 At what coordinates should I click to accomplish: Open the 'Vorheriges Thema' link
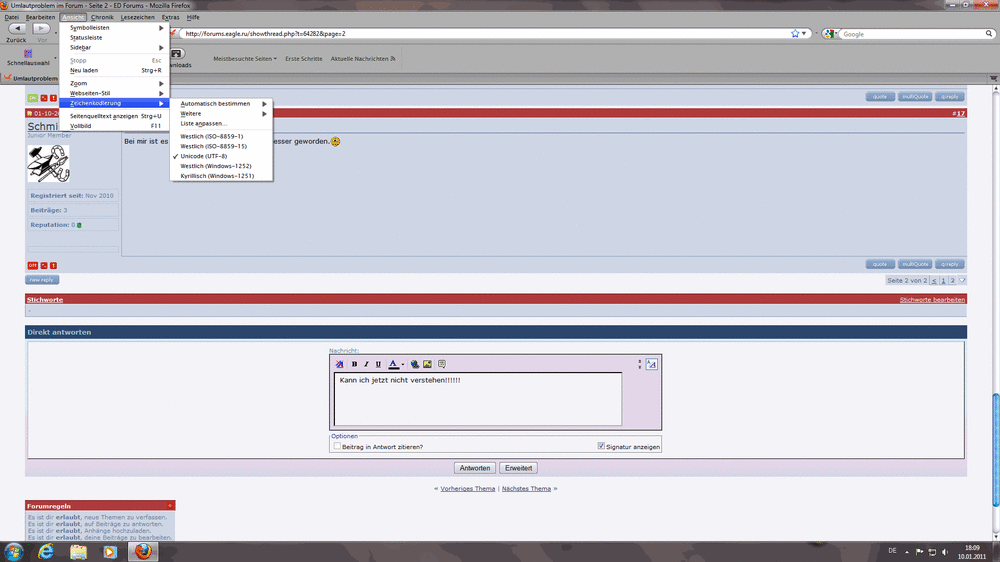click(467, 489)
